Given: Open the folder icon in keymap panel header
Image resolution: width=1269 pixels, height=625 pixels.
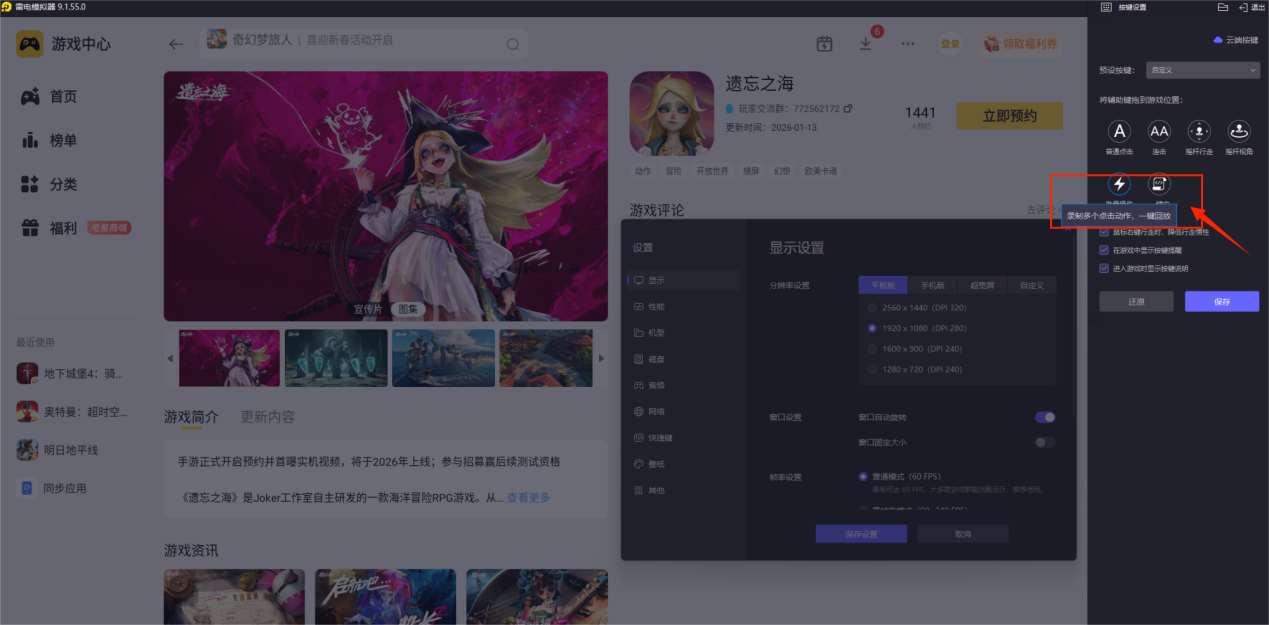Looking at the screenshot, I should pos(1223,7).
